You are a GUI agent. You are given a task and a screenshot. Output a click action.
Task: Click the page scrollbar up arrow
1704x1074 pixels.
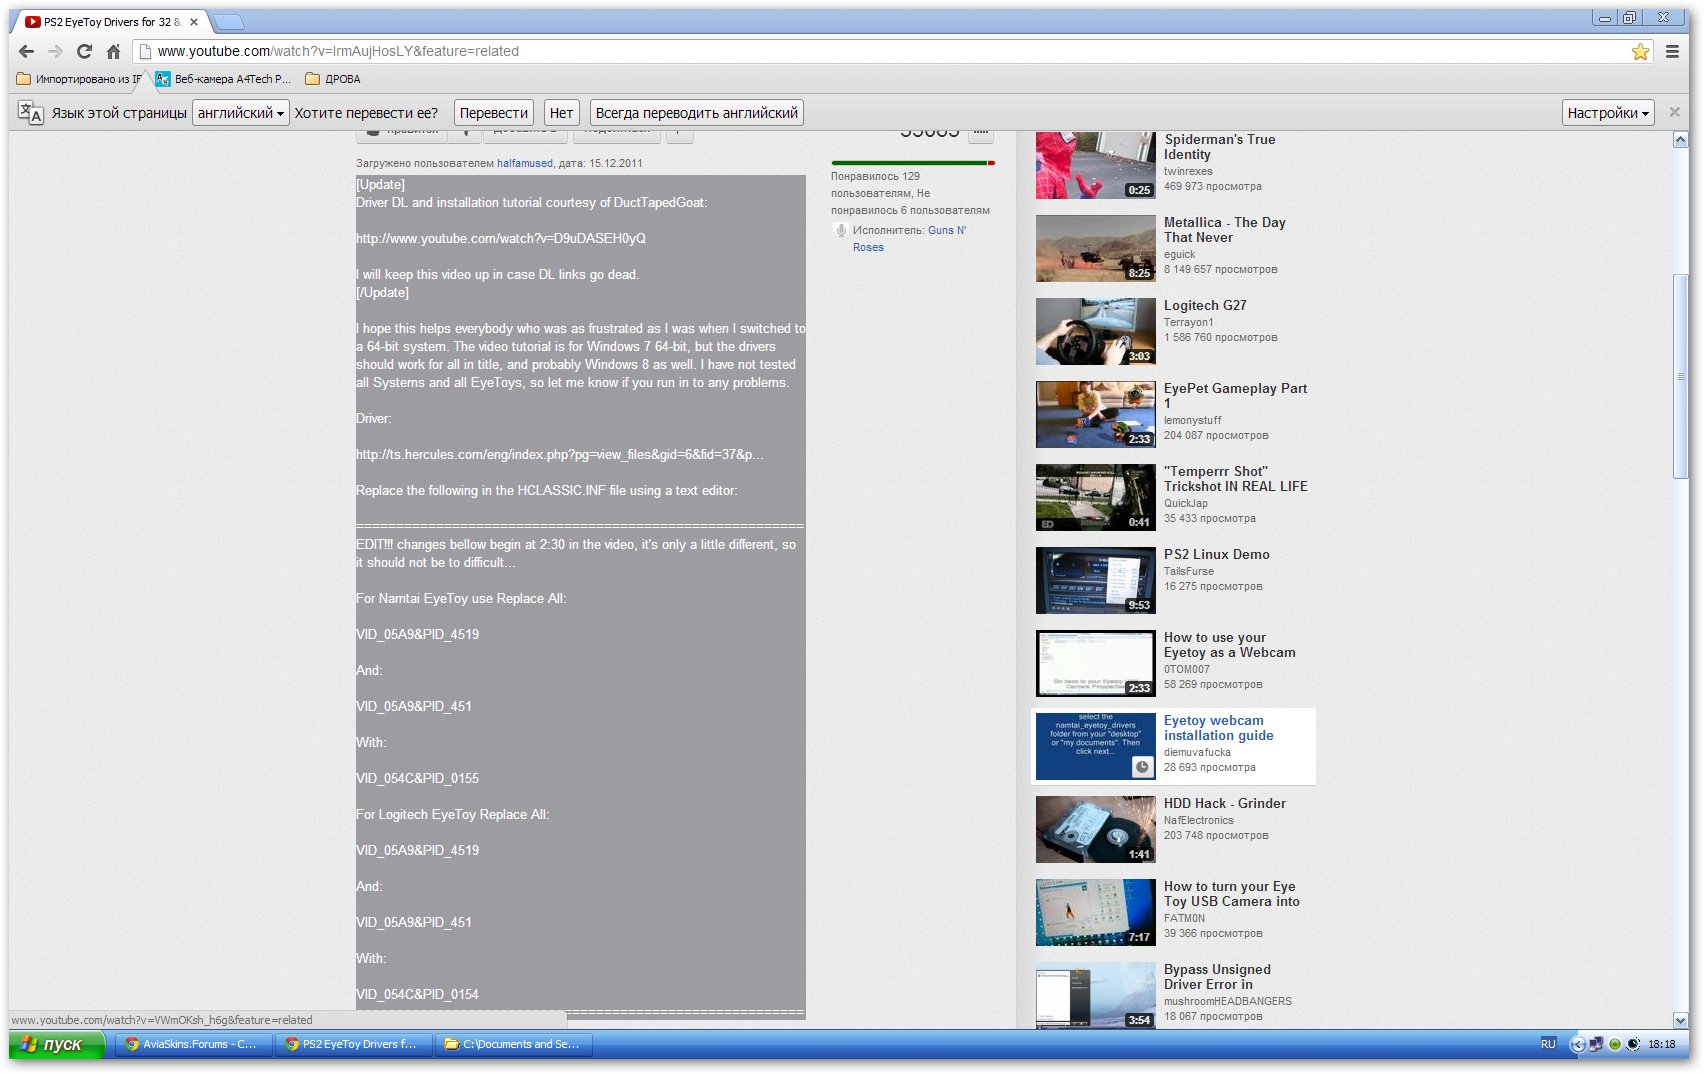point(1680,140)
